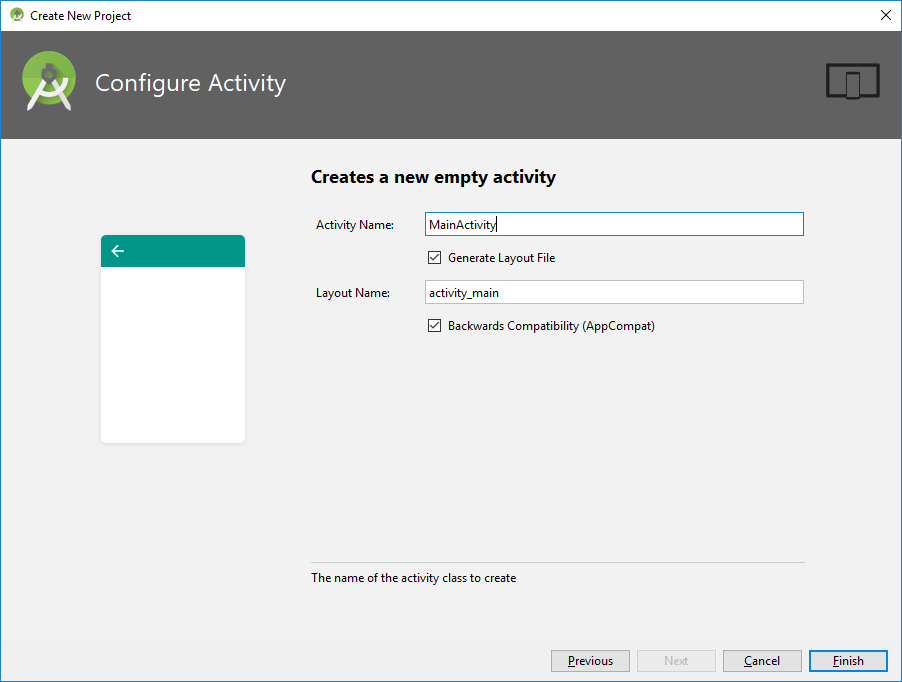This screenshot has width=902, height=682.
Task: Click the activity class help description text
Action: tap(413, 578)
